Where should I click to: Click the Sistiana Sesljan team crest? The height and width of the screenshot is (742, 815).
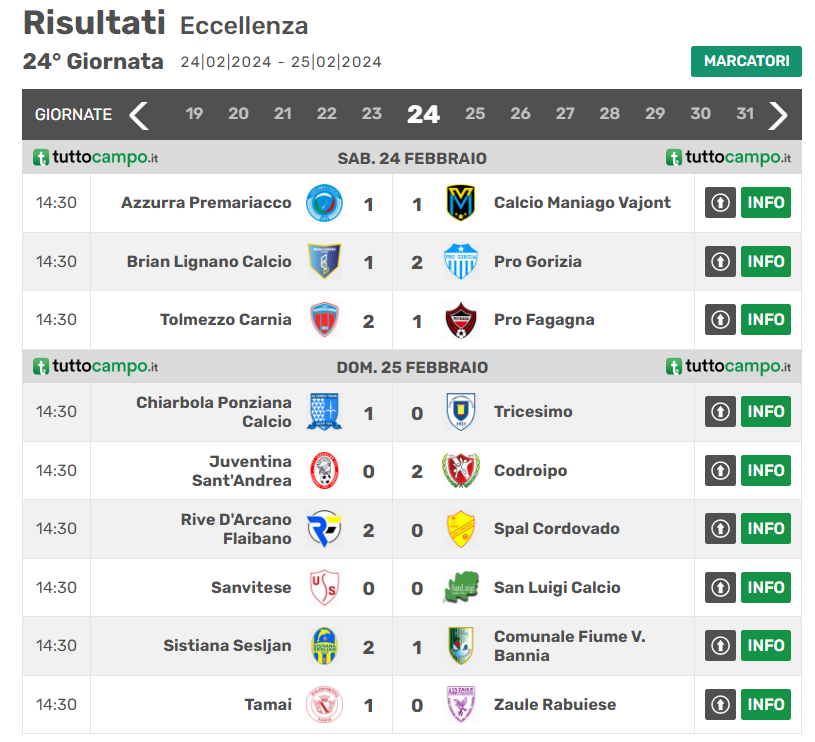coord(324,646)
